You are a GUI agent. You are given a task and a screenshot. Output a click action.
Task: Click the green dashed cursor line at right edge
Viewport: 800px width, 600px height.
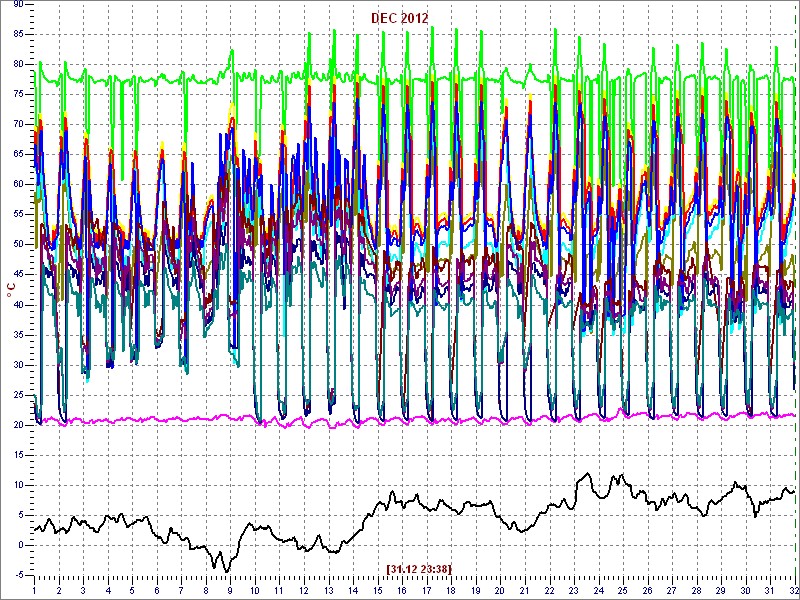click(796, 300)
